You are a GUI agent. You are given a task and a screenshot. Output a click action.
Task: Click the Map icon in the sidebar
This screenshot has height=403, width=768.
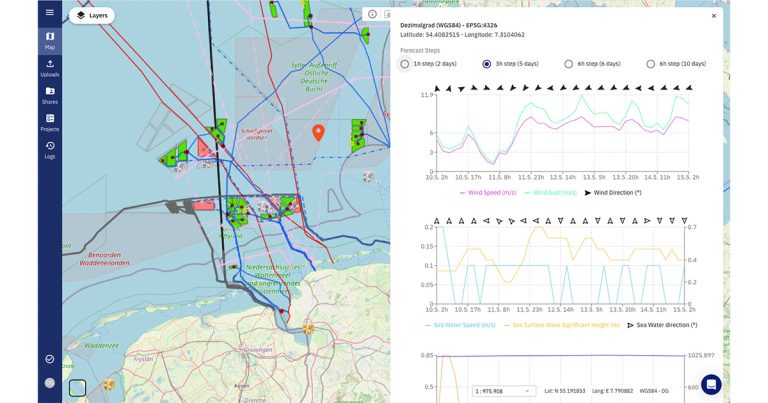click(50, 36)
